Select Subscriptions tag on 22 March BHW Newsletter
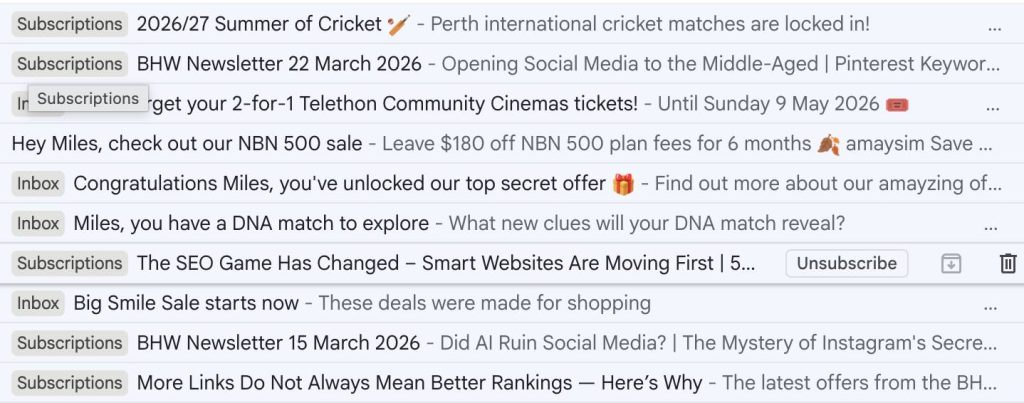This screenshot has height=403, width=1024. point(69,64)
